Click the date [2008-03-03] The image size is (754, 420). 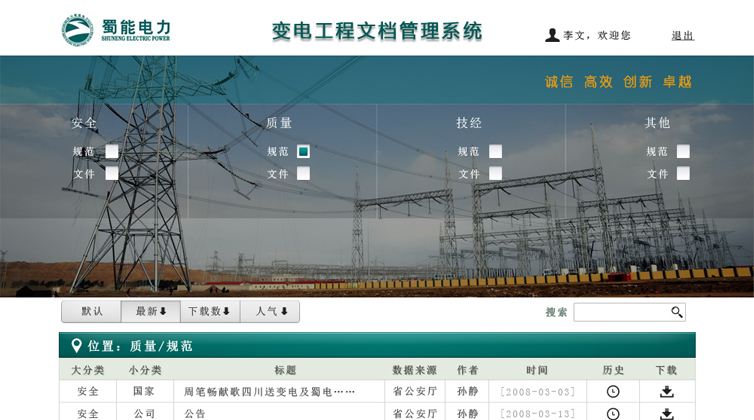(x=537, y=392)
